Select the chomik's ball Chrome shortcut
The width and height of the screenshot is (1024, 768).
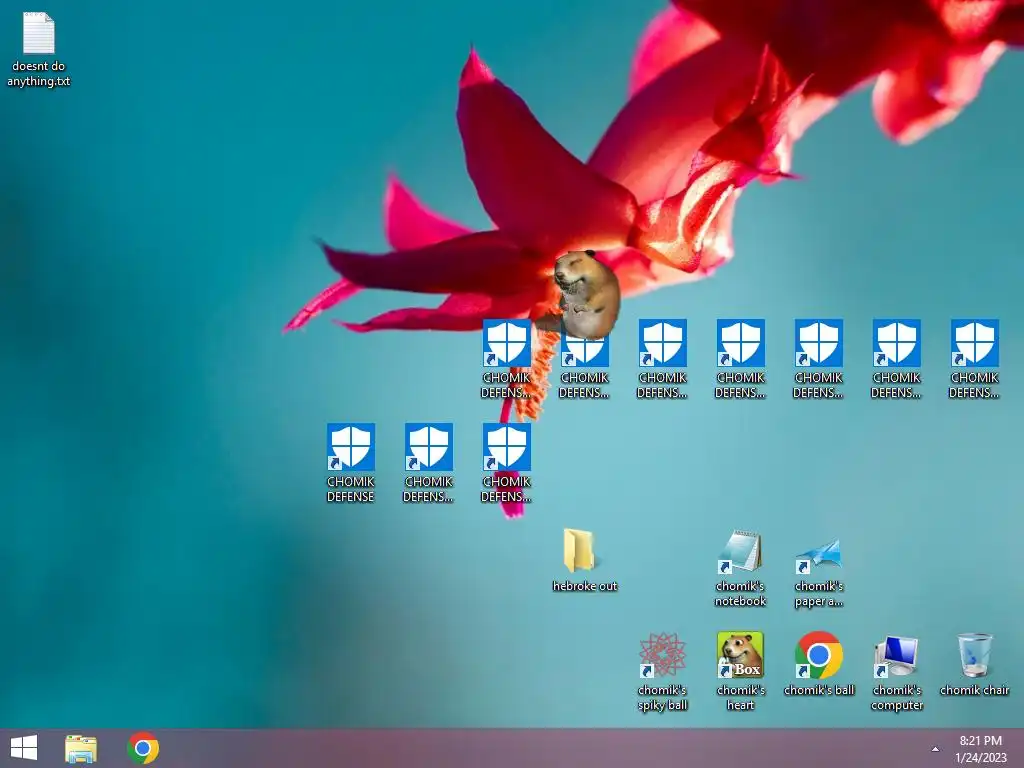(x=818, y=664)
